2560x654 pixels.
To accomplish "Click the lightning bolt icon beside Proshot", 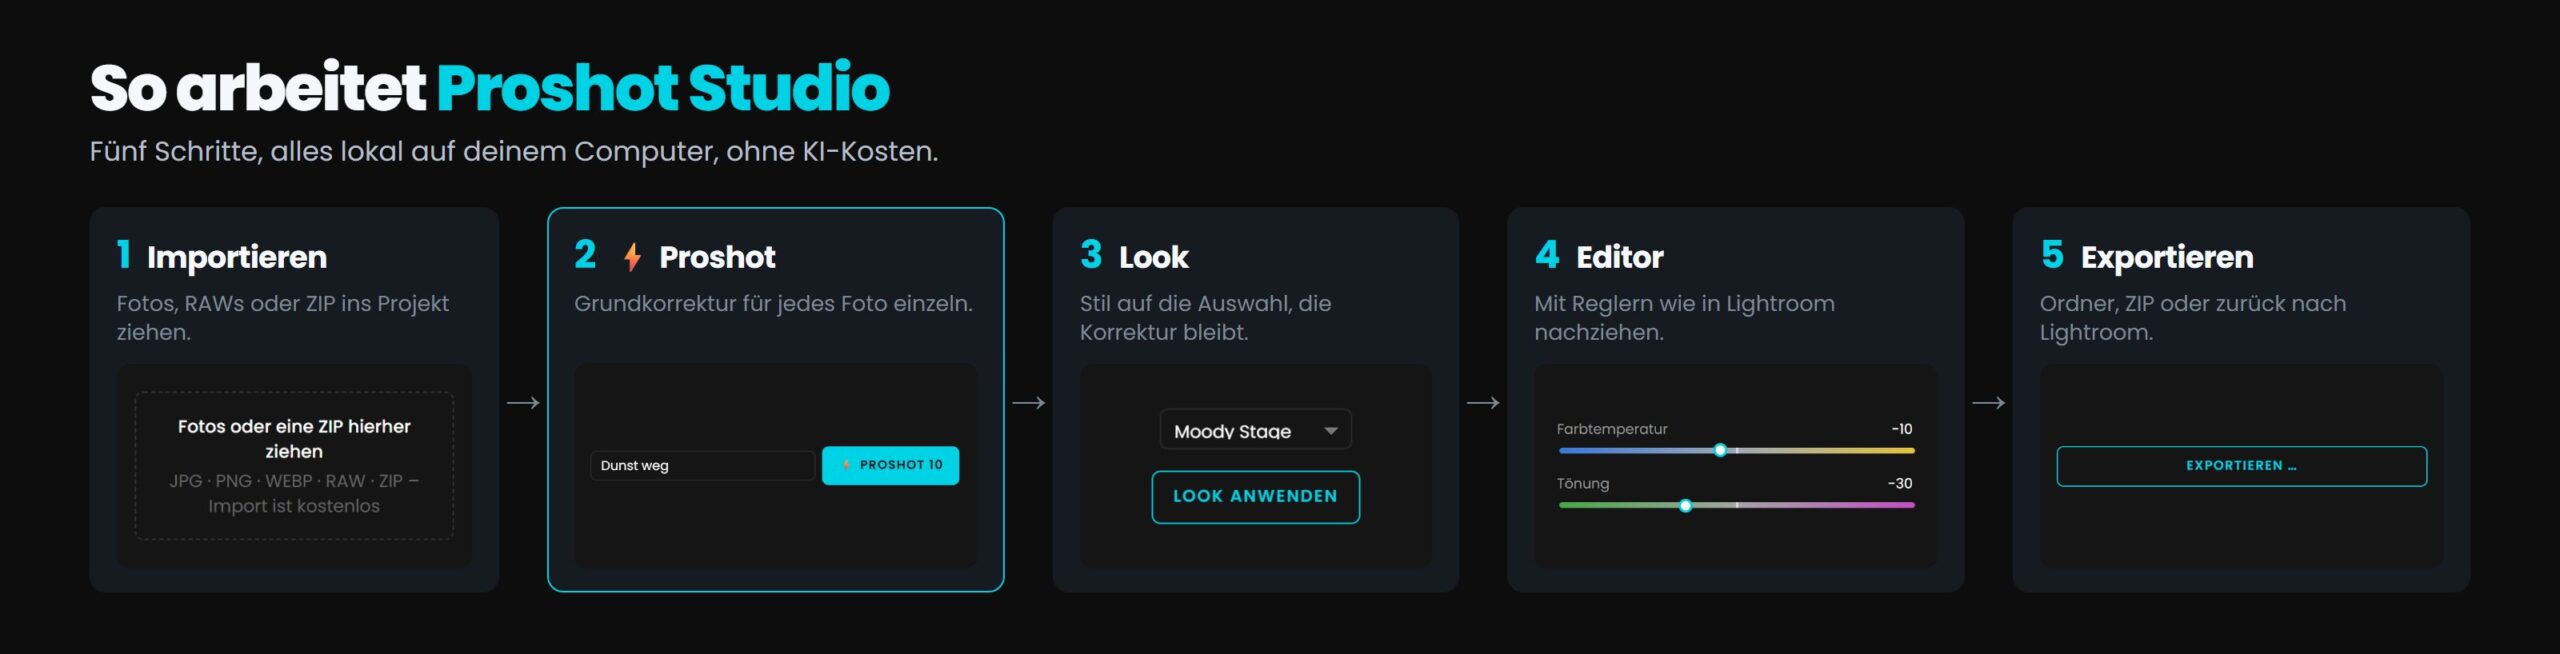I will [632, 257].
